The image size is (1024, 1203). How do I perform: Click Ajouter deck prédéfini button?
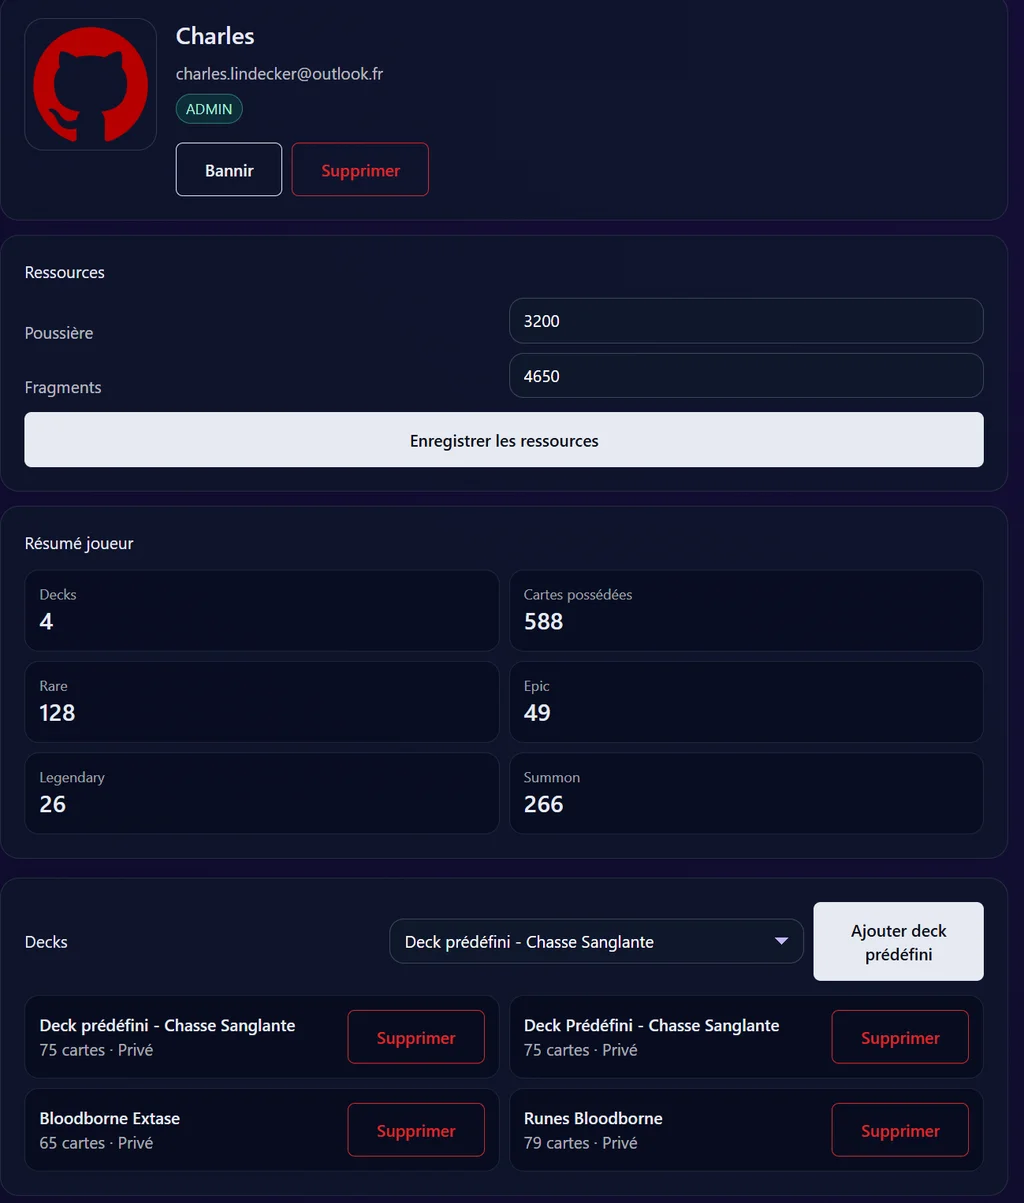point(898,942)
